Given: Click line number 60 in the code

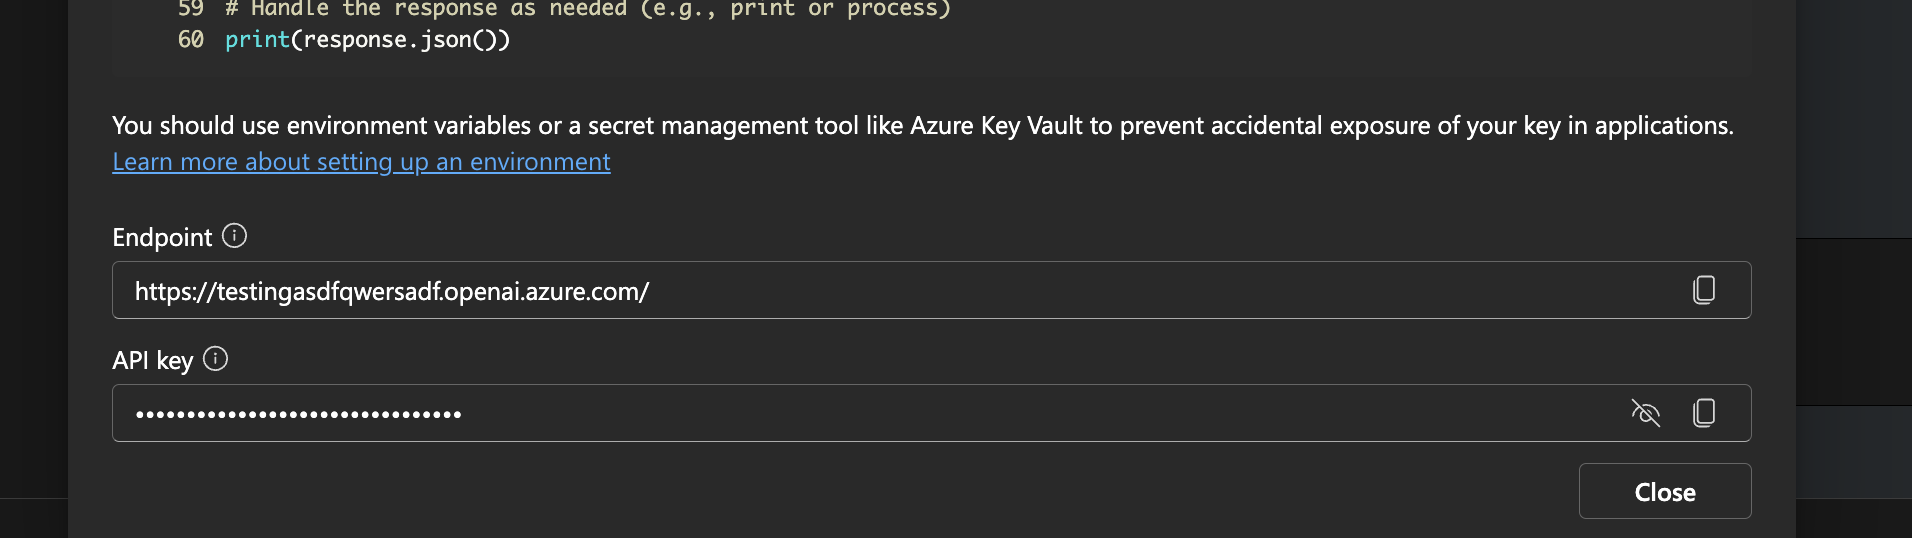Looking at the screenshot, I should pyautogui.click(x=190, y=40).
